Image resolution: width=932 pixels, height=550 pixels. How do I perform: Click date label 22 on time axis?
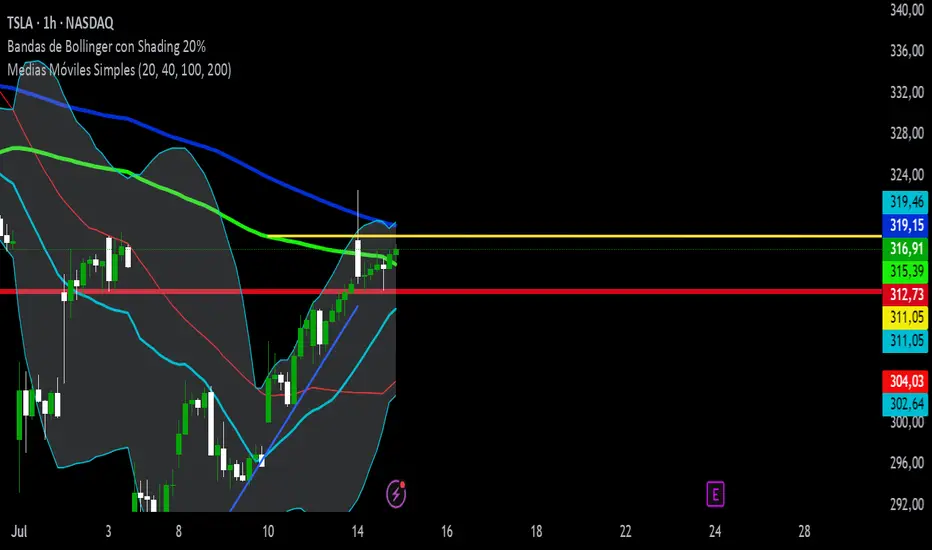click(x=625, y=531)
